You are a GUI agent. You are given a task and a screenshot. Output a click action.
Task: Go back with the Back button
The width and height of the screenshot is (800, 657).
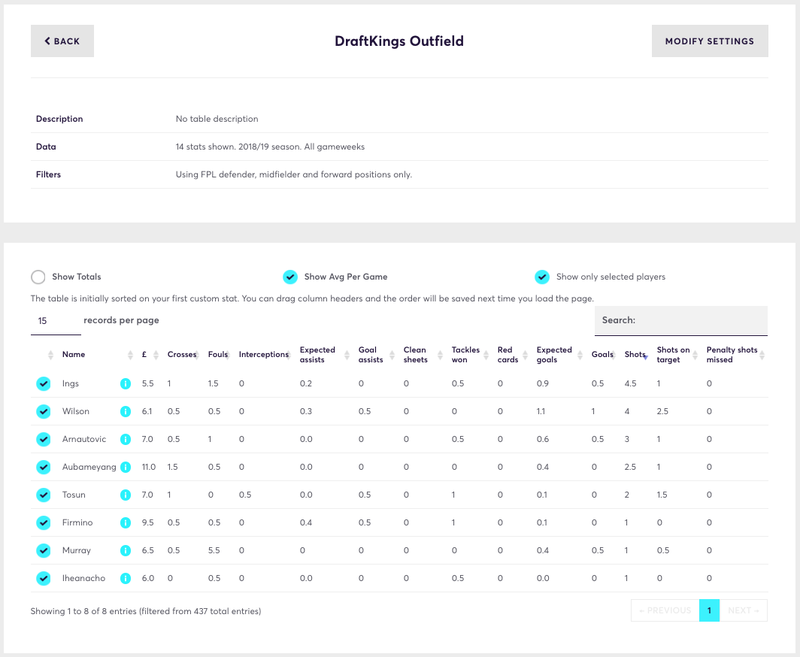pos(62,41)
